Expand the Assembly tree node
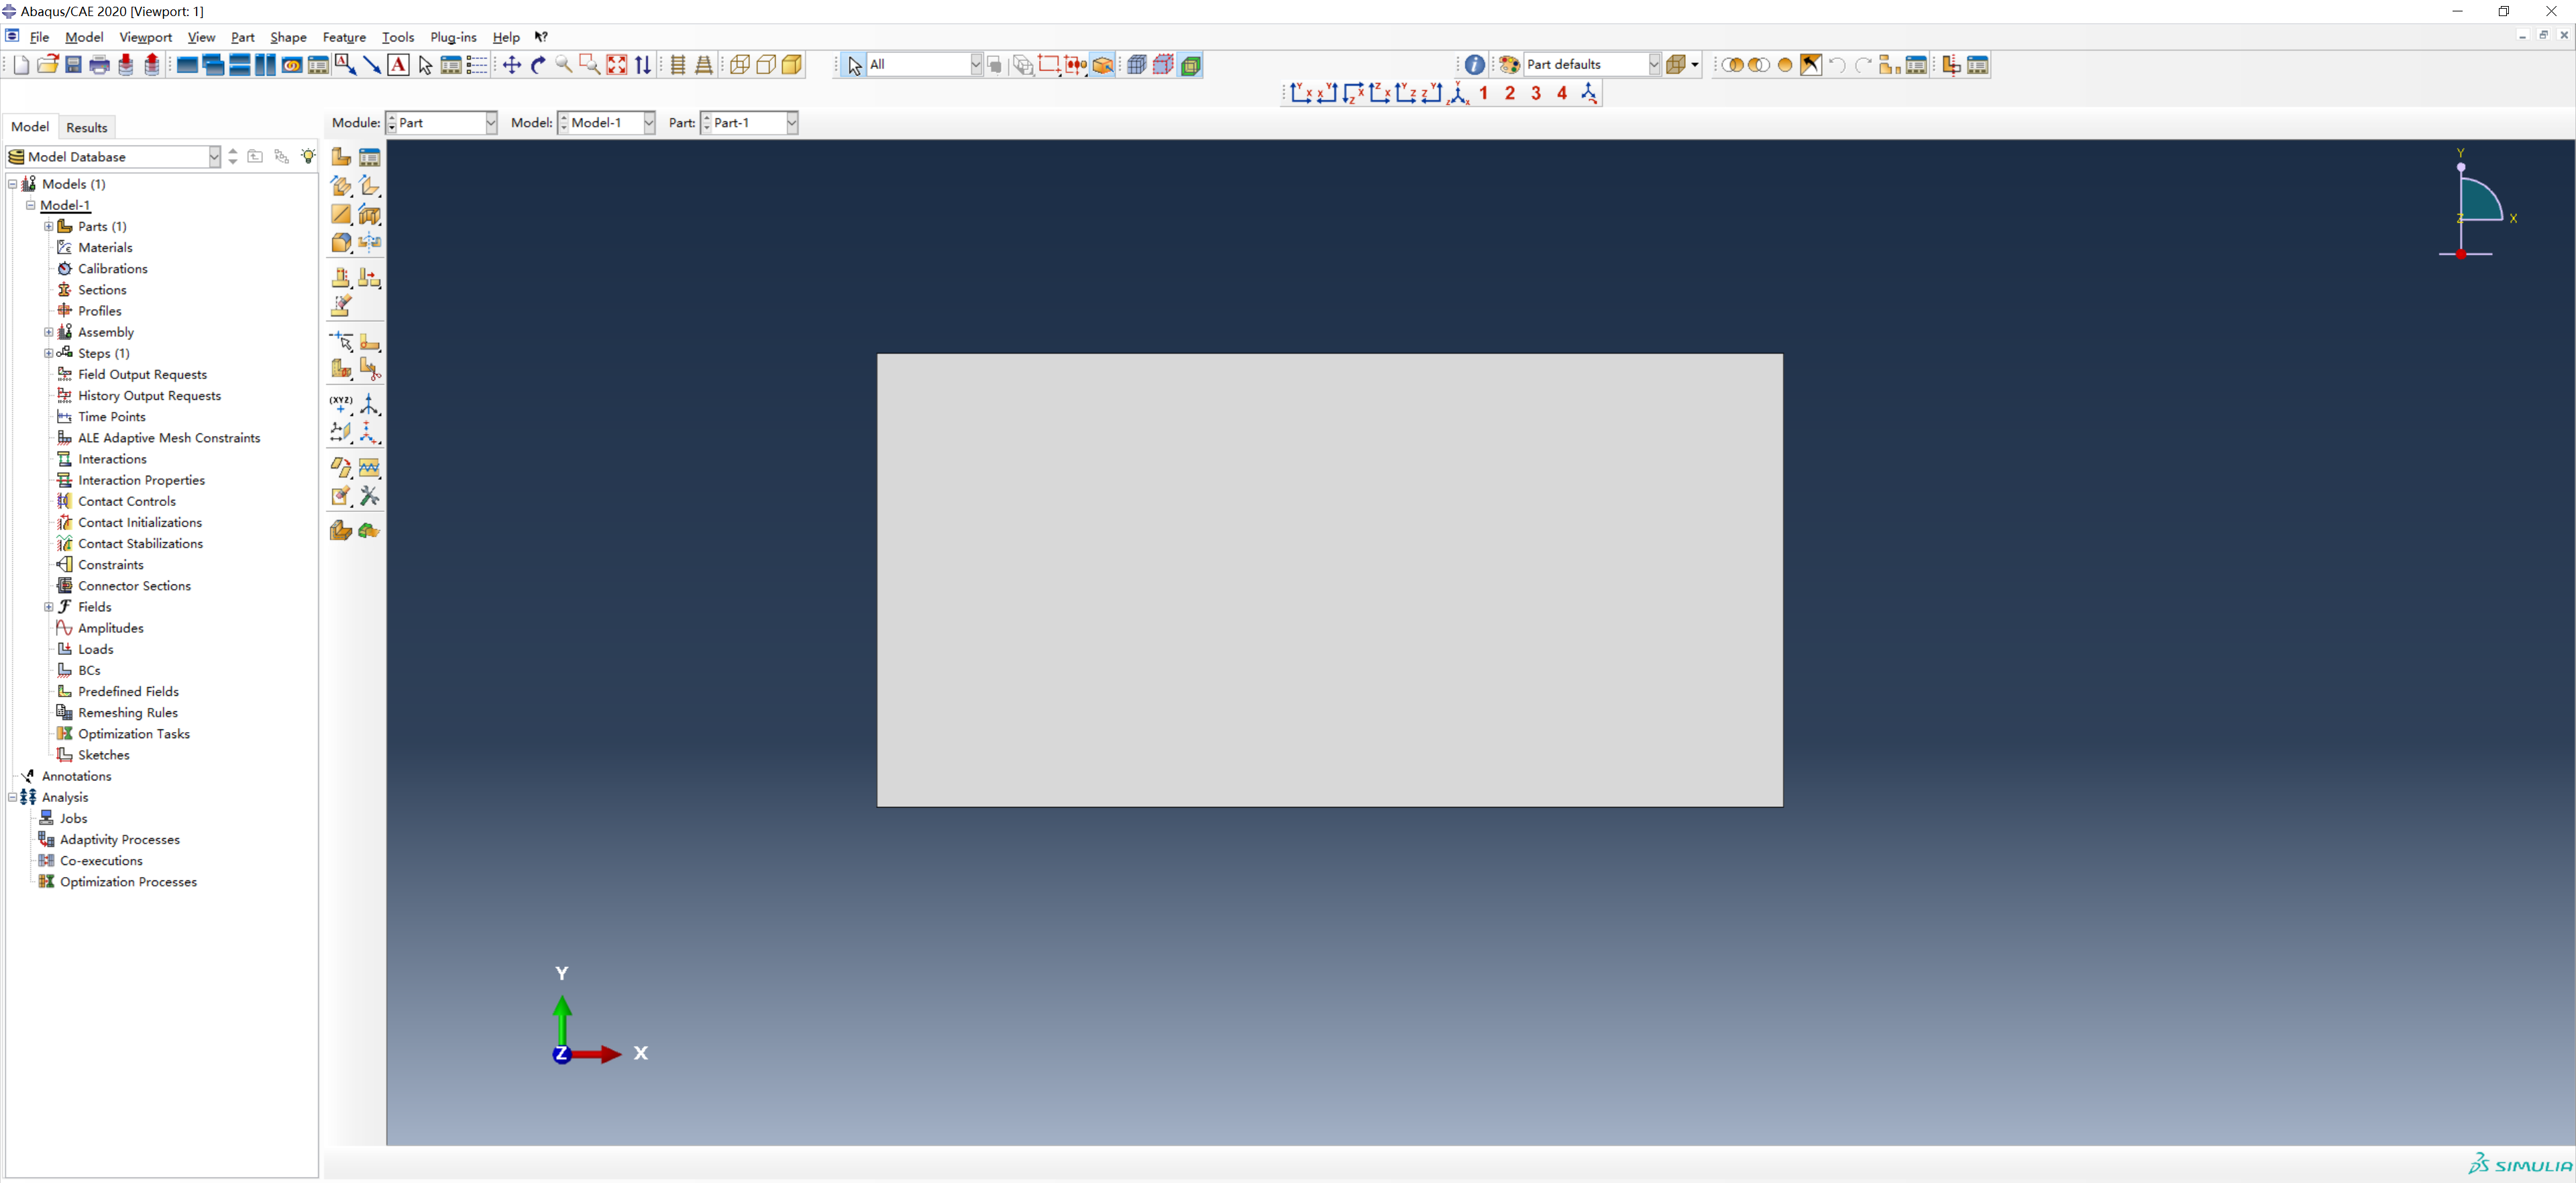 48,332
